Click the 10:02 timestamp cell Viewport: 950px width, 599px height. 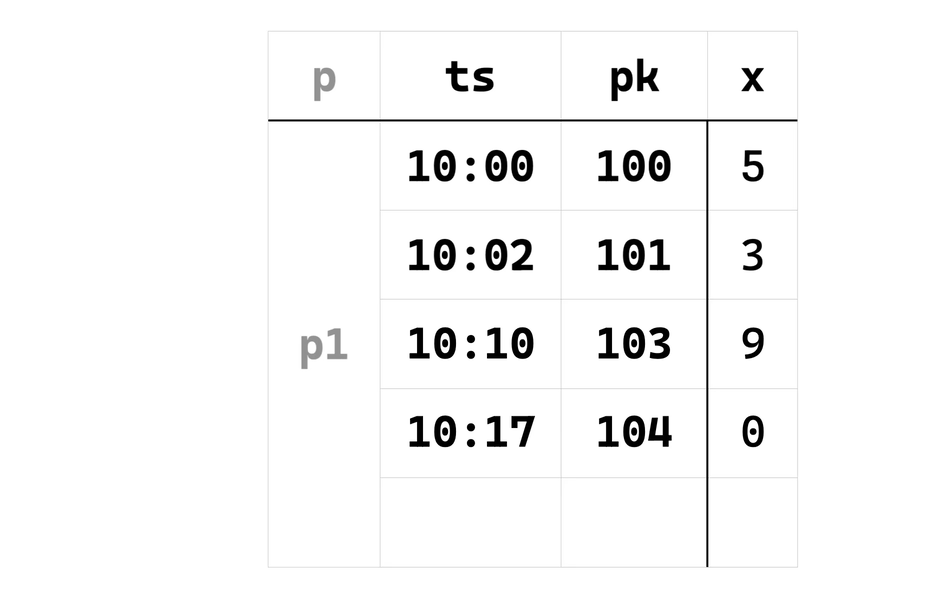pyautogui.click(x=470, y=255)
